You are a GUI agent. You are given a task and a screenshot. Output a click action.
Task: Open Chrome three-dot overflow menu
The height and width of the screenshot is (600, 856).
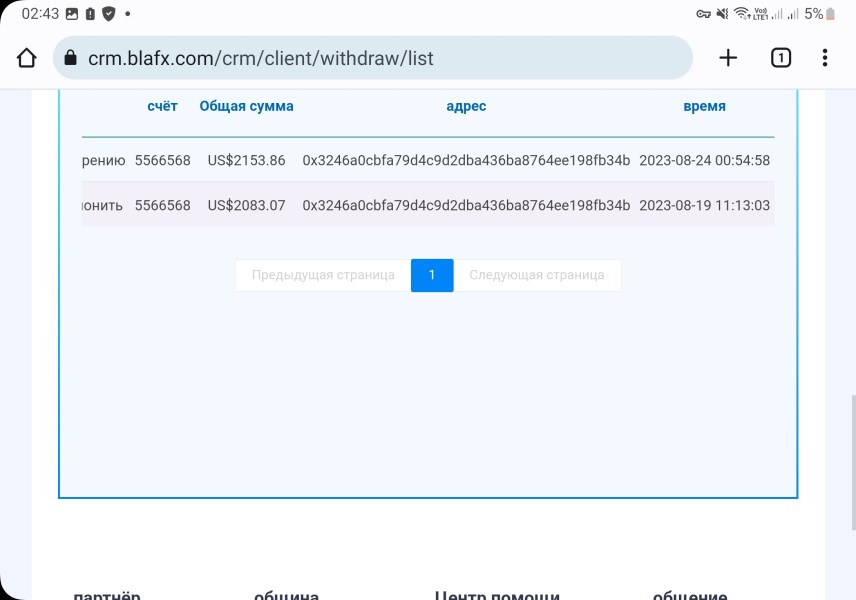pos(825,58)
